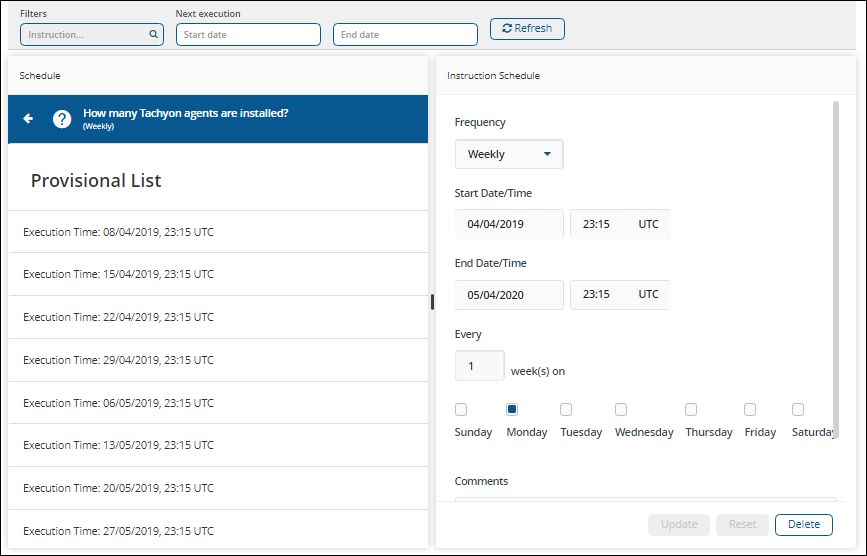Screen dimensions: 867x556
Task: Click the Instruction Schedule panel scrollbar
Action: [836, 268]
